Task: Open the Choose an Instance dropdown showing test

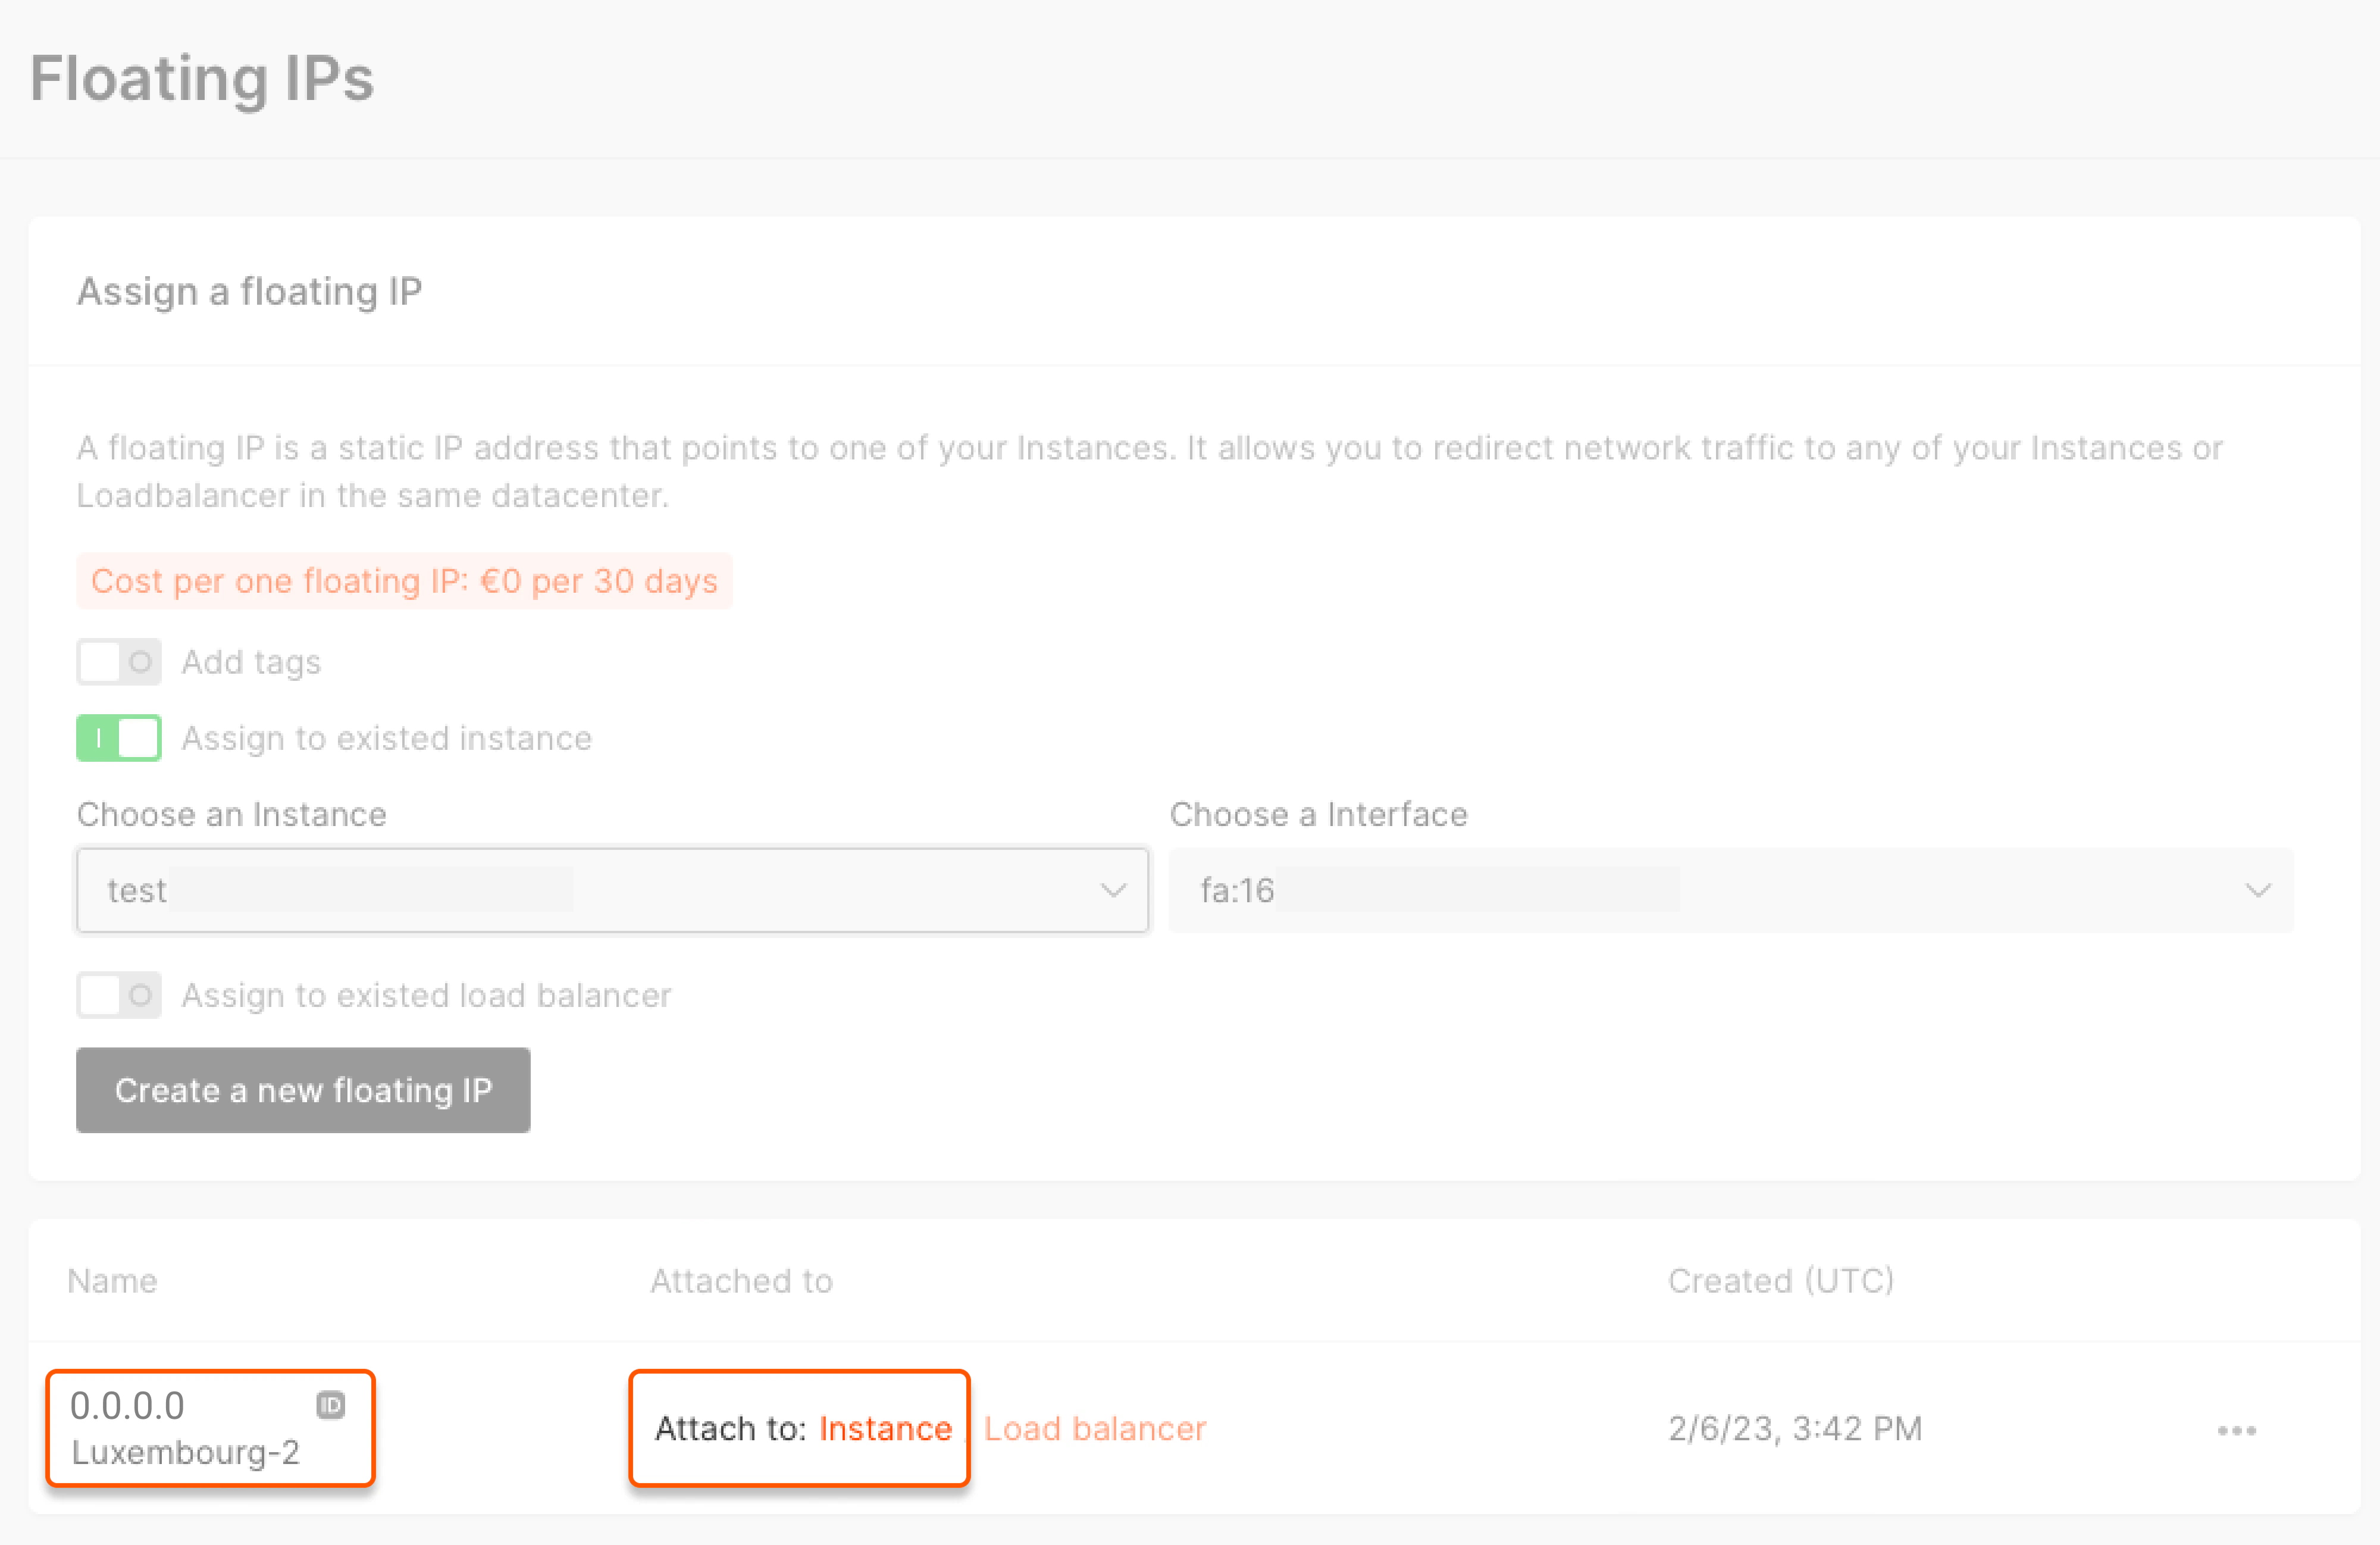Action: (x=600, y=890)
